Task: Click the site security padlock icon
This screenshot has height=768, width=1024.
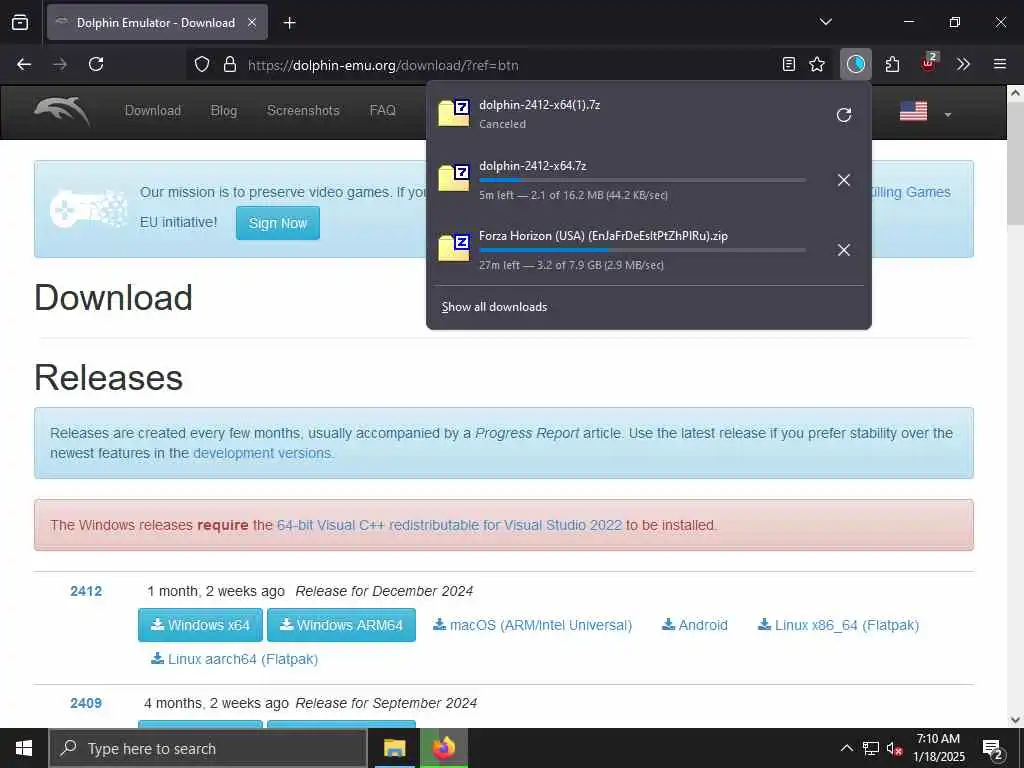Action: point(229,65)
